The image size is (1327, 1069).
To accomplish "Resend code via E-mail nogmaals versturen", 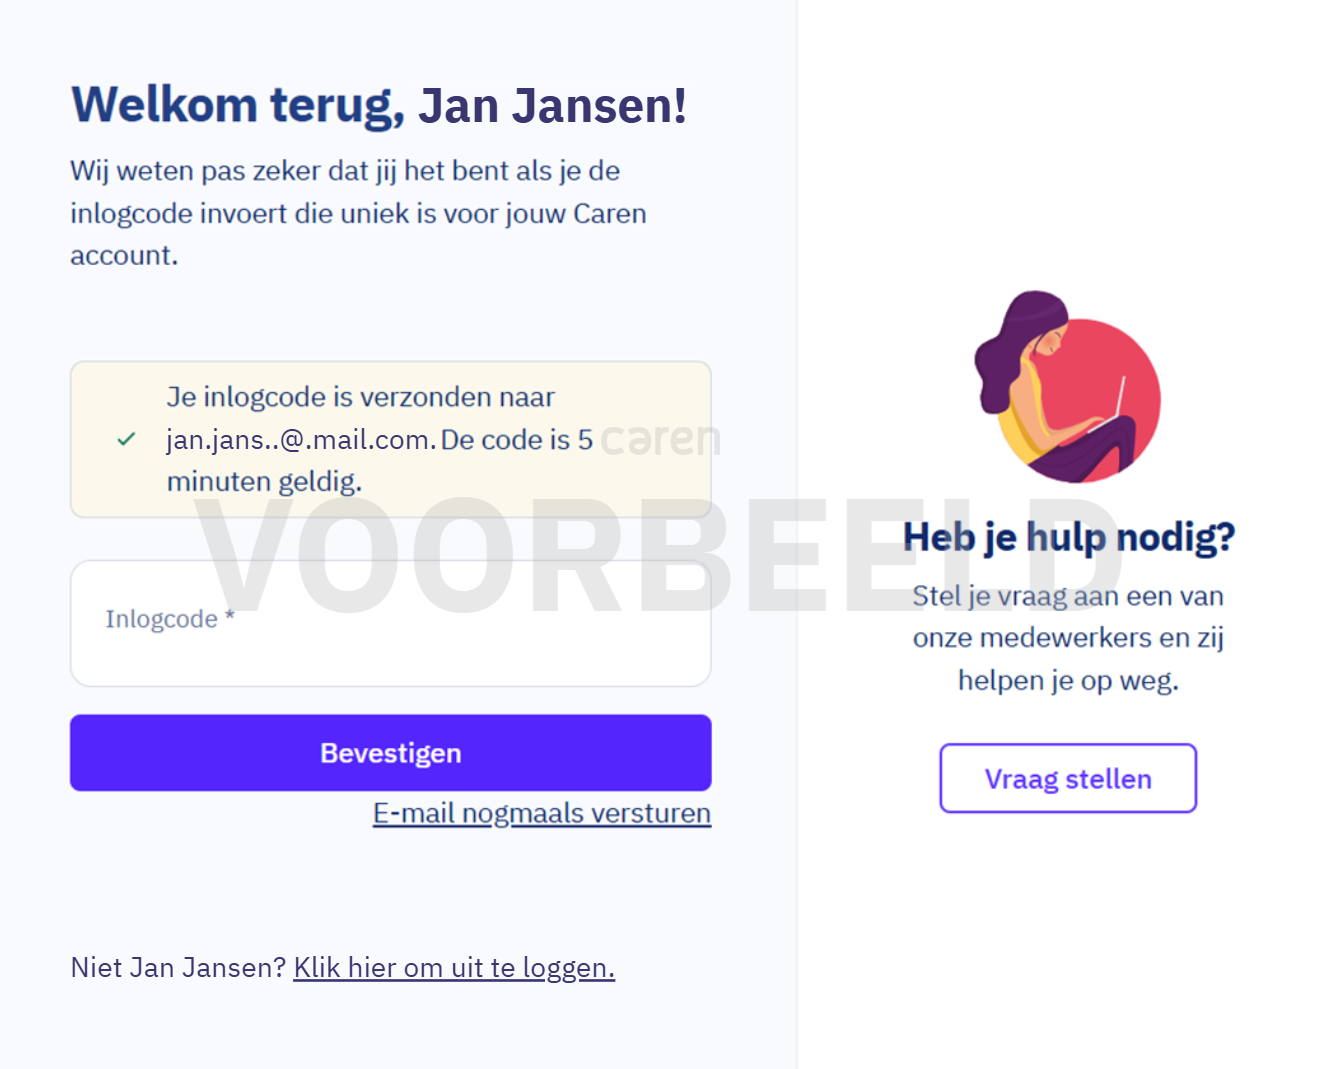I will pos(542,813).
